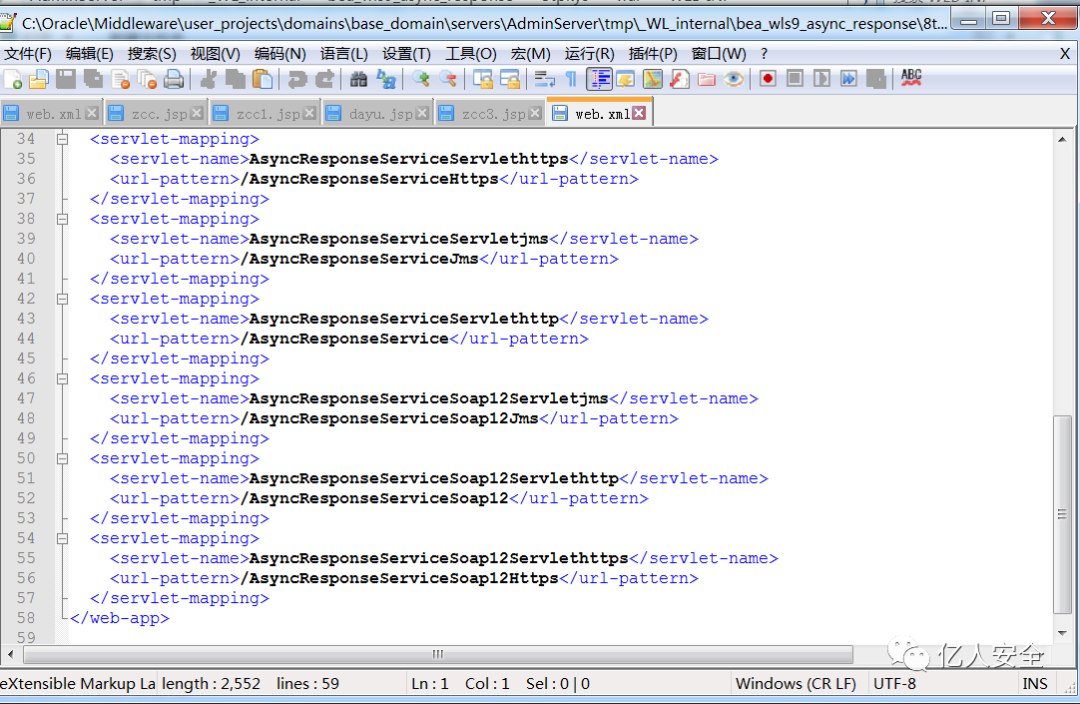Open Find with the binoculars icon

[359, 79]
